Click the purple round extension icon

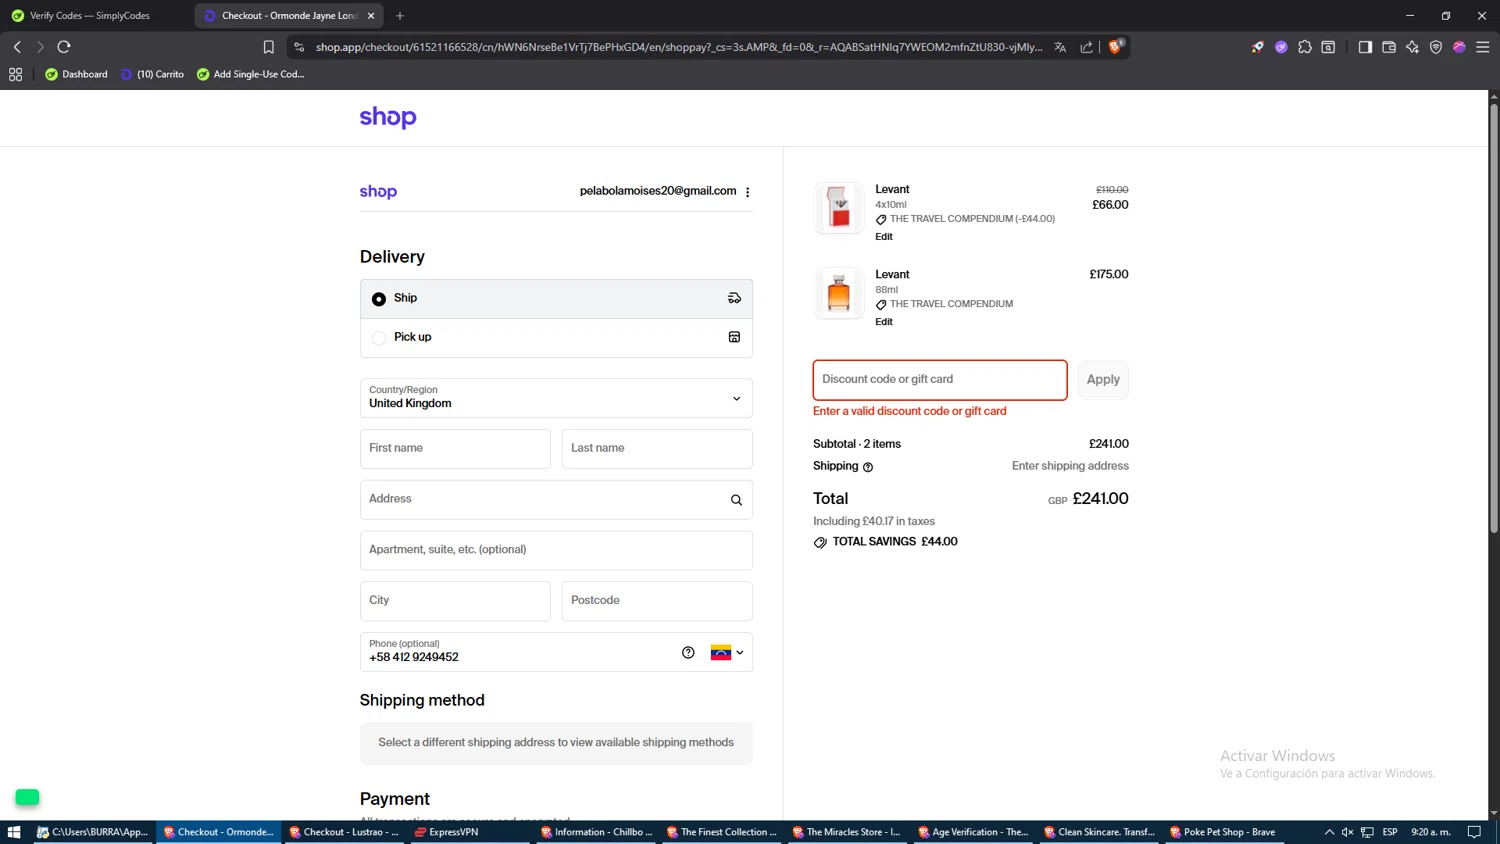[1281, 47]
